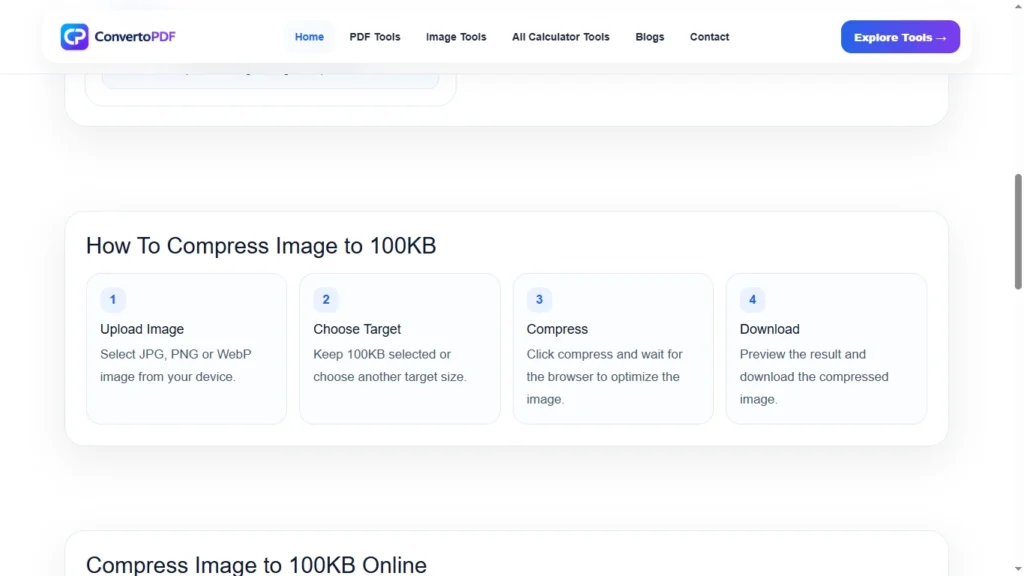Click text 'Select JPG, PNG or WebP'
This screenshot has height=576, width=1024.
[x=176, y=354]
